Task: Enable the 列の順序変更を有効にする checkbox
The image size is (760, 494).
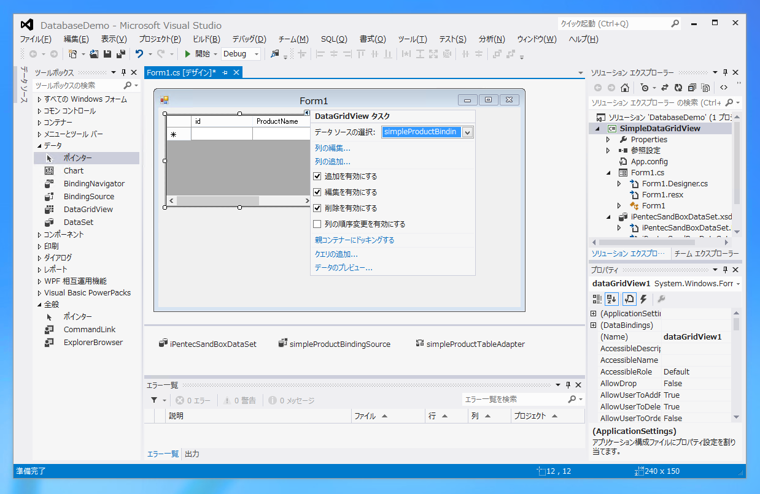Action: [x=317, y=224]
